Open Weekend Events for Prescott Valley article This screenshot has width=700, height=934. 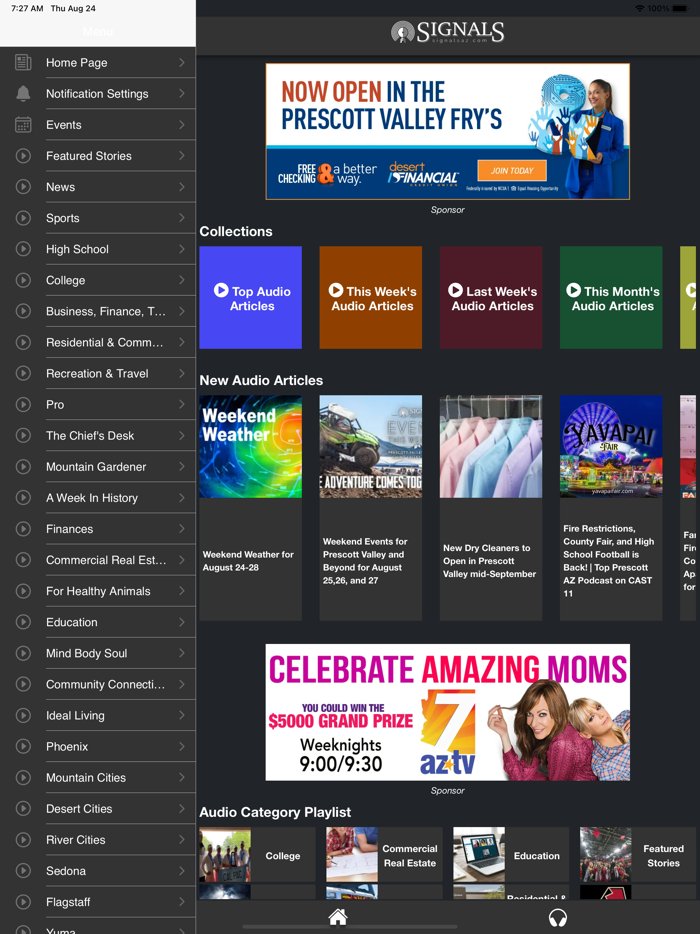point(371,508)
